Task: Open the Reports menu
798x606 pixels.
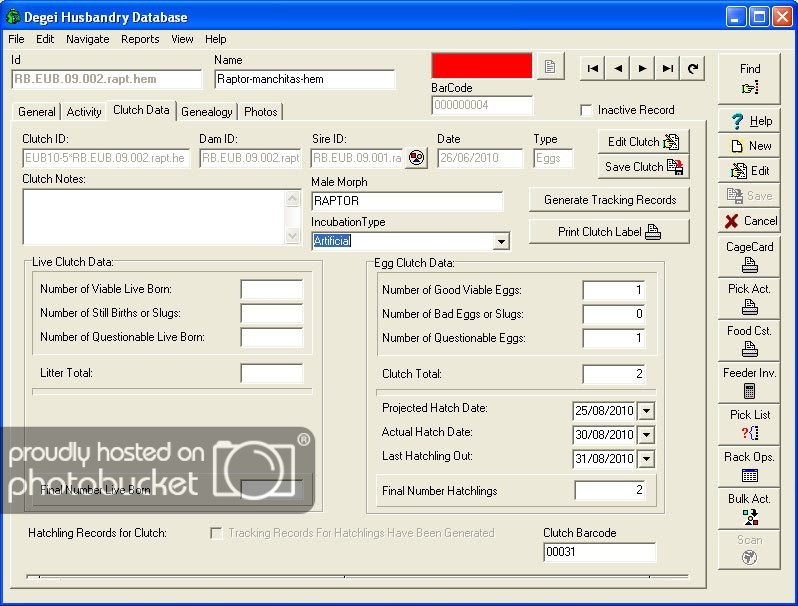Action: [140, 39]
